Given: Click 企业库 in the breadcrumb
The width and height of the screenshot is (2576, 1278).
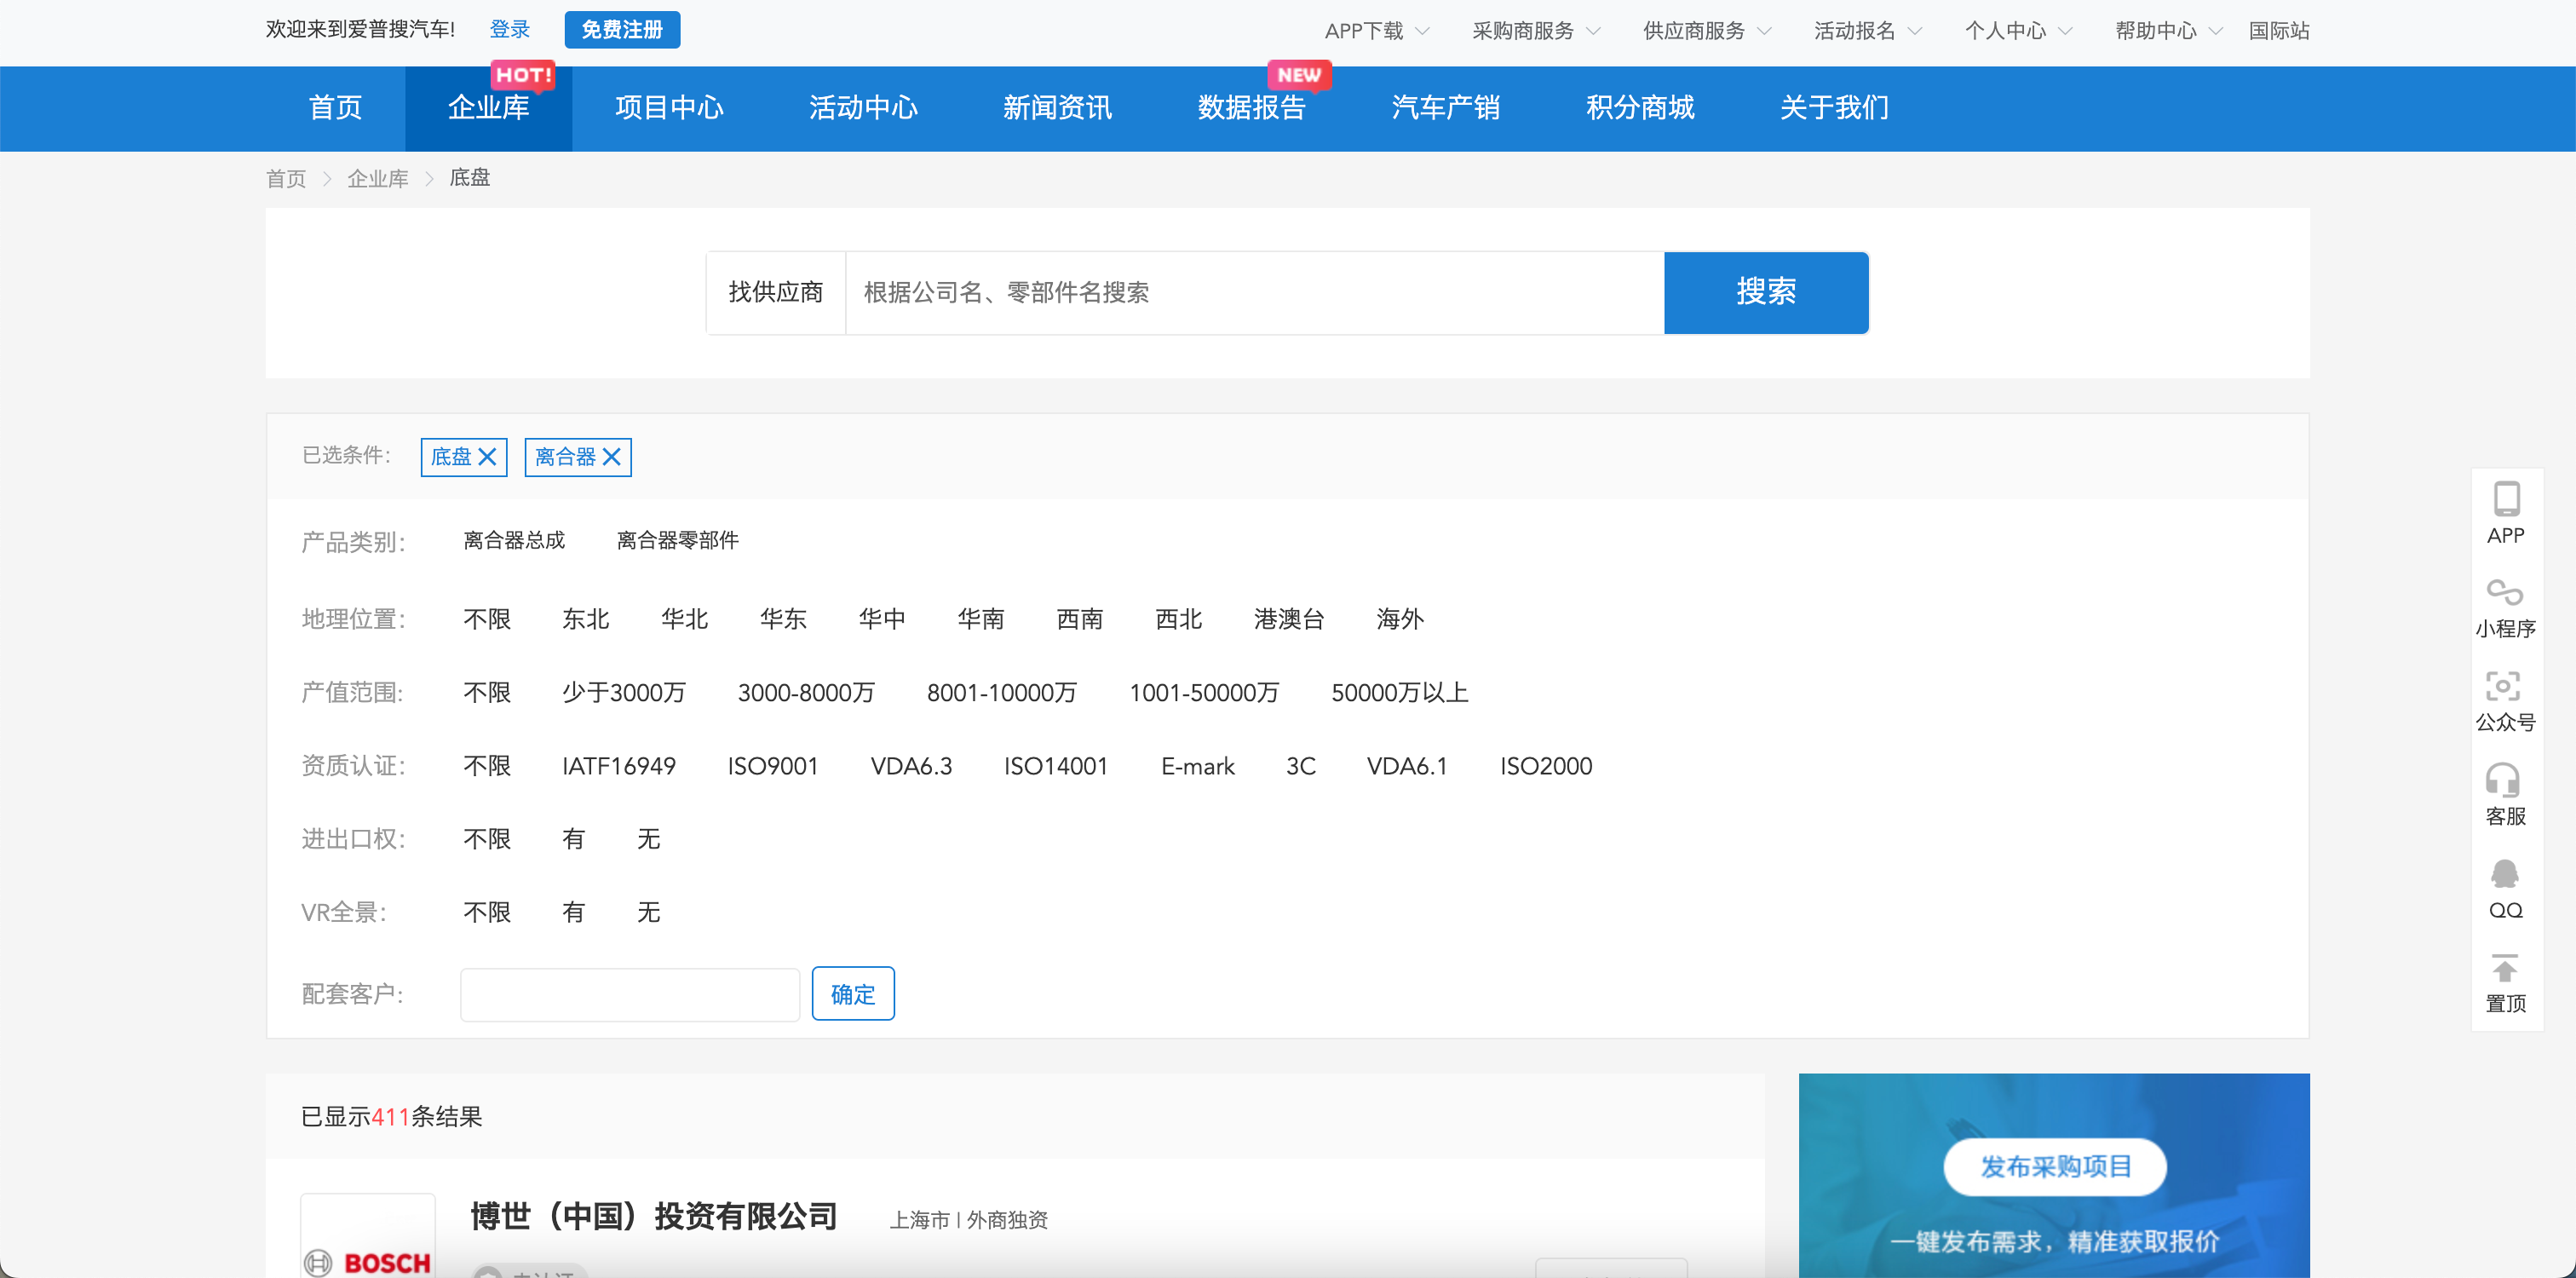Looking at the screenshot, I should pyautogui.click(x=377, y=179).
